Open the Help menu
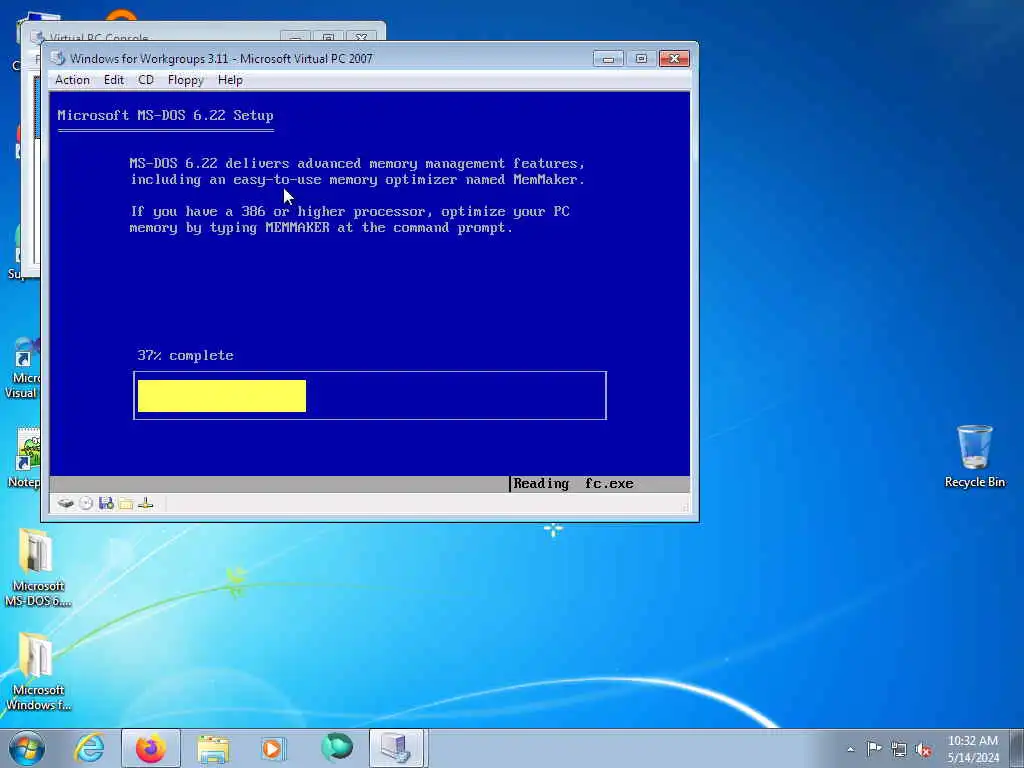 point(230,80)
